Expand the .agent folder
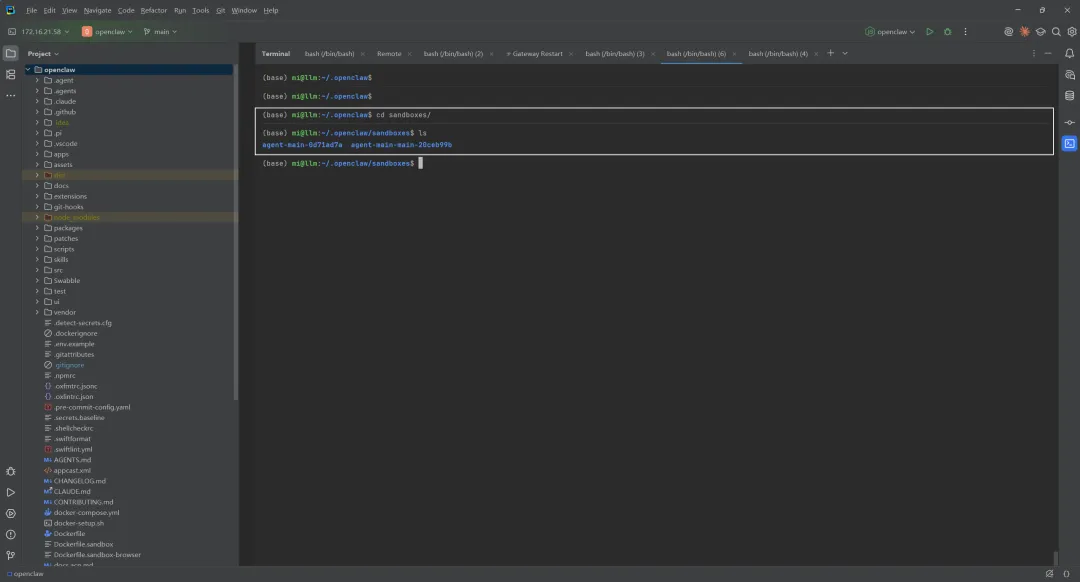 [x=37, y=81]
